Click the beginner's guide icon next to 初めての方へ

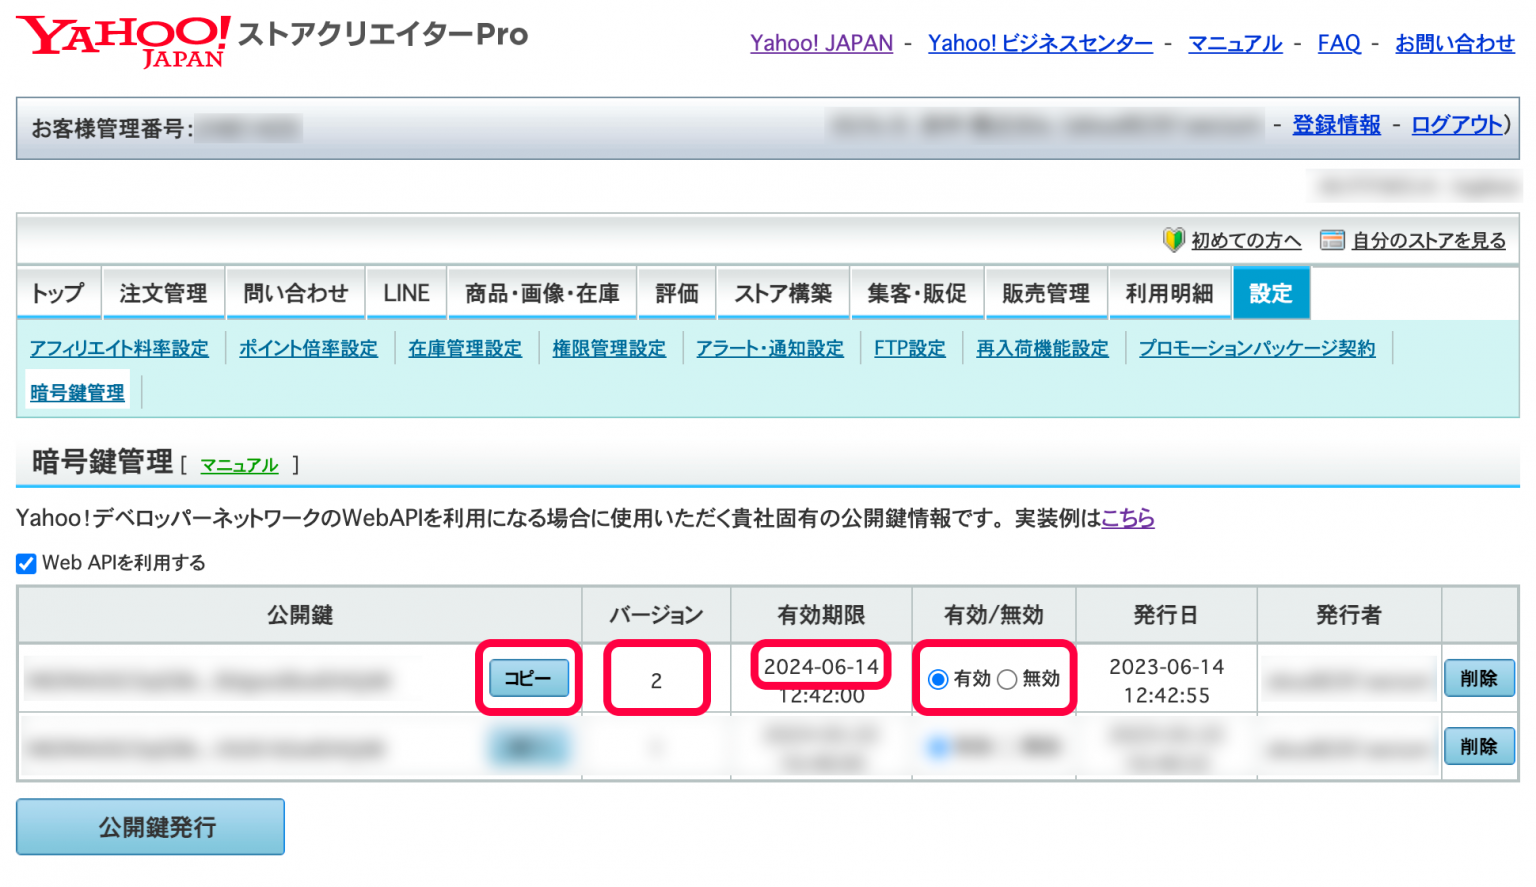pyautogui.click(x=1170, y=239)
